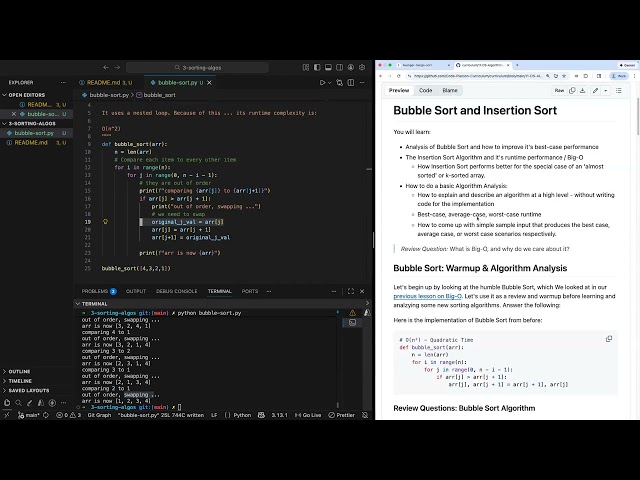Select the Blame view on GitHub file

pyautogui.click(x=450, y=90)
